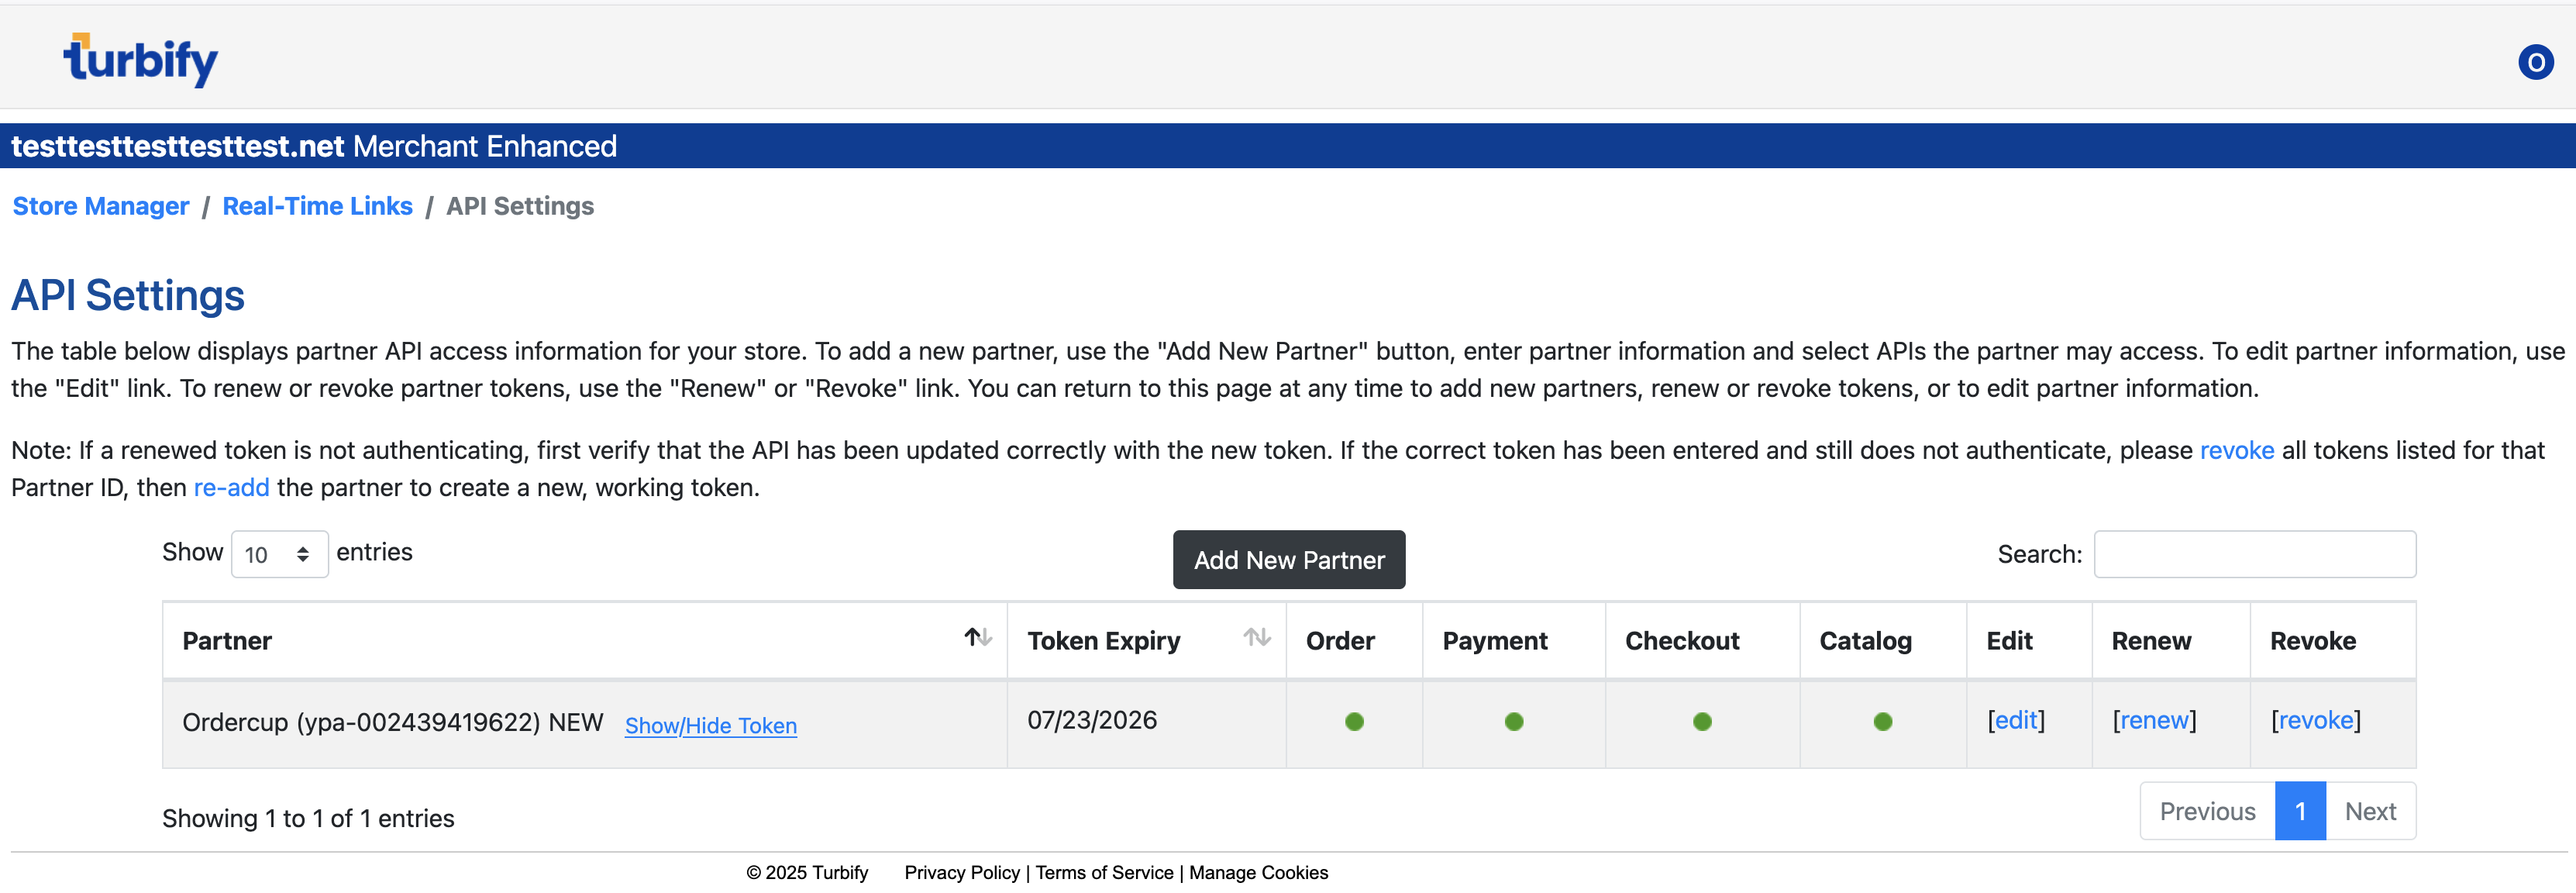Click green Order status dot
Image resolution: width=2576 pixels, height=893 pixels.
[1354, 722]
